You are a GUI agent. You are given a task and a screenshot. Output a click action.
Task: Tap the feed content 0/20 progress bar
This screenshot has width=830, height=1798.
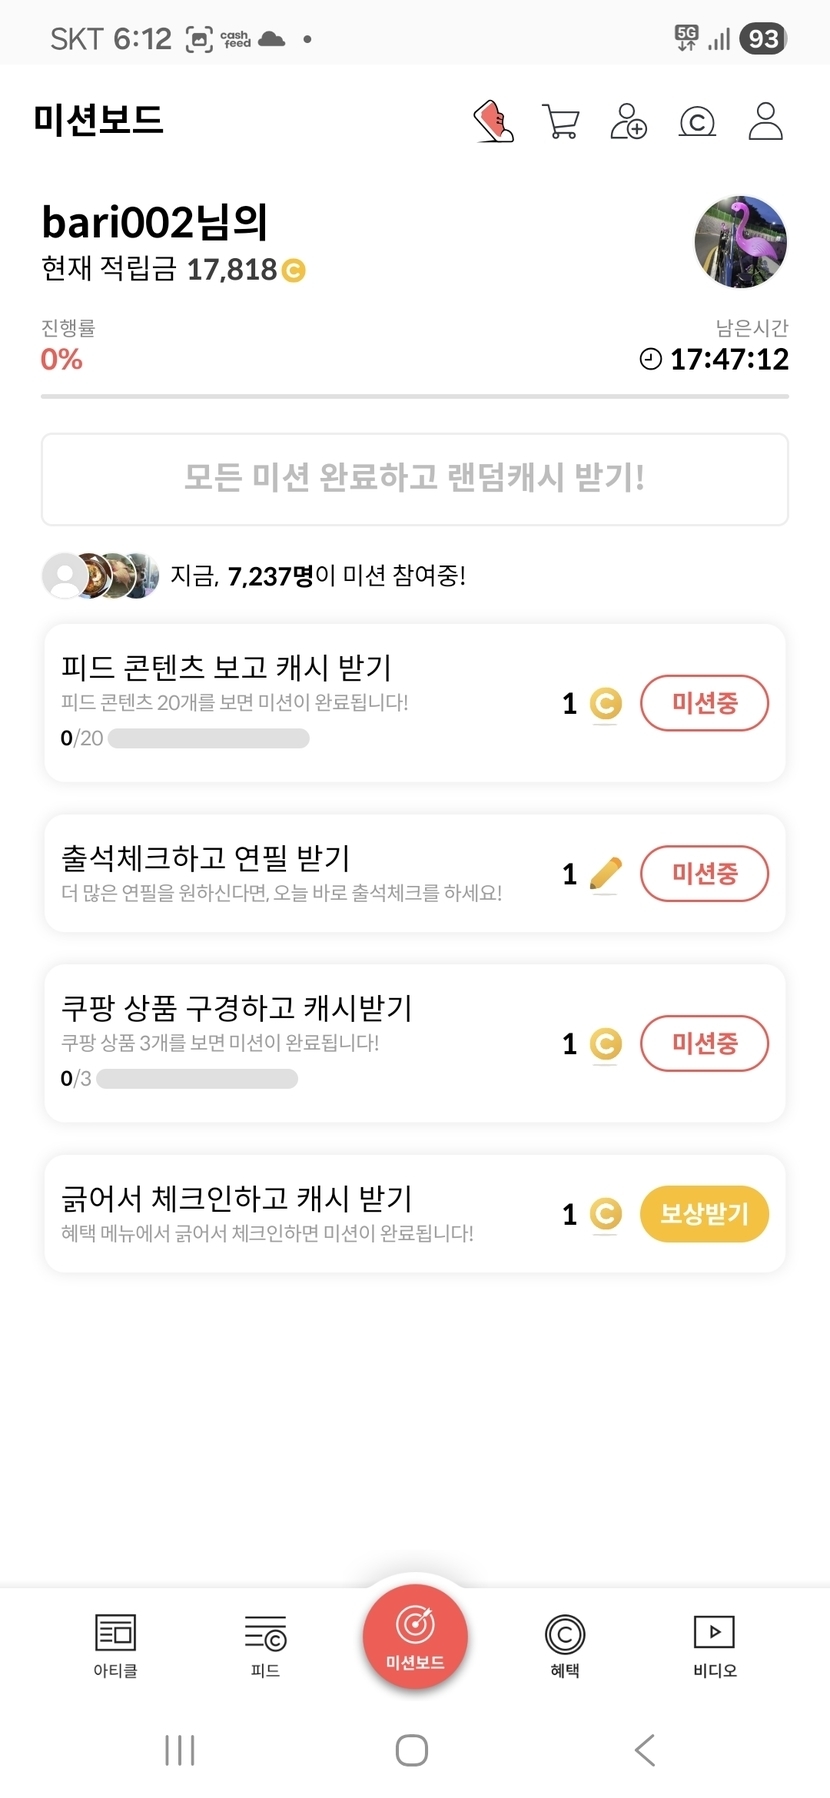[x=208, y=739]
